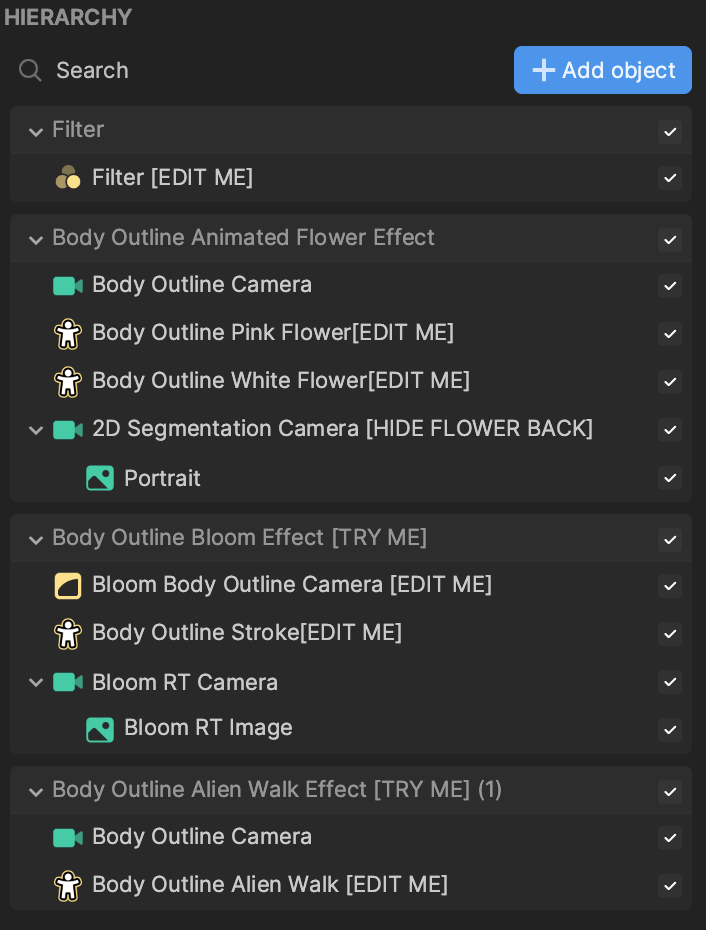
Task: Collapse the Filter group
Action: (x=36, y=131)
